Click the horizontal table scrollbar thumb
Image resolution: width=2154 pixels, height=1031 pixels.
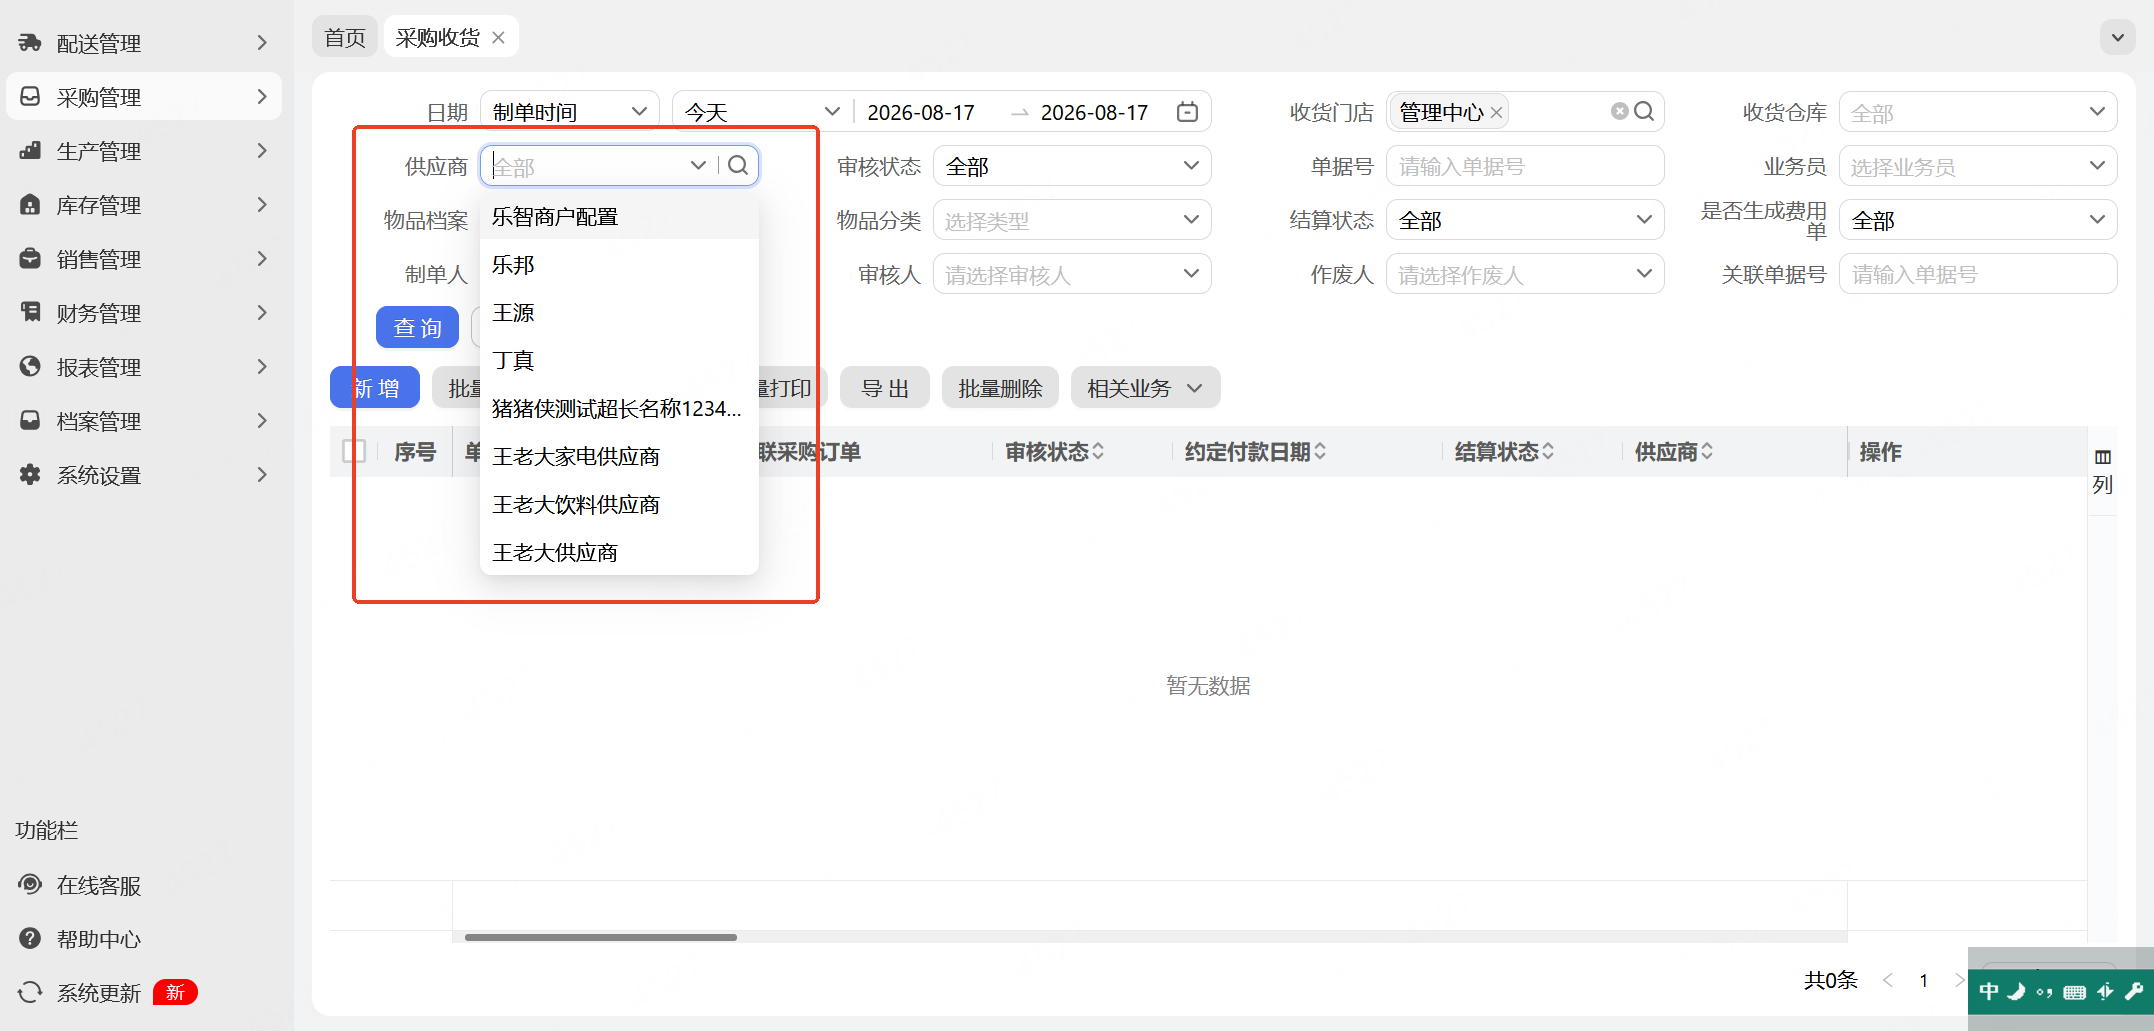[600, 938]
